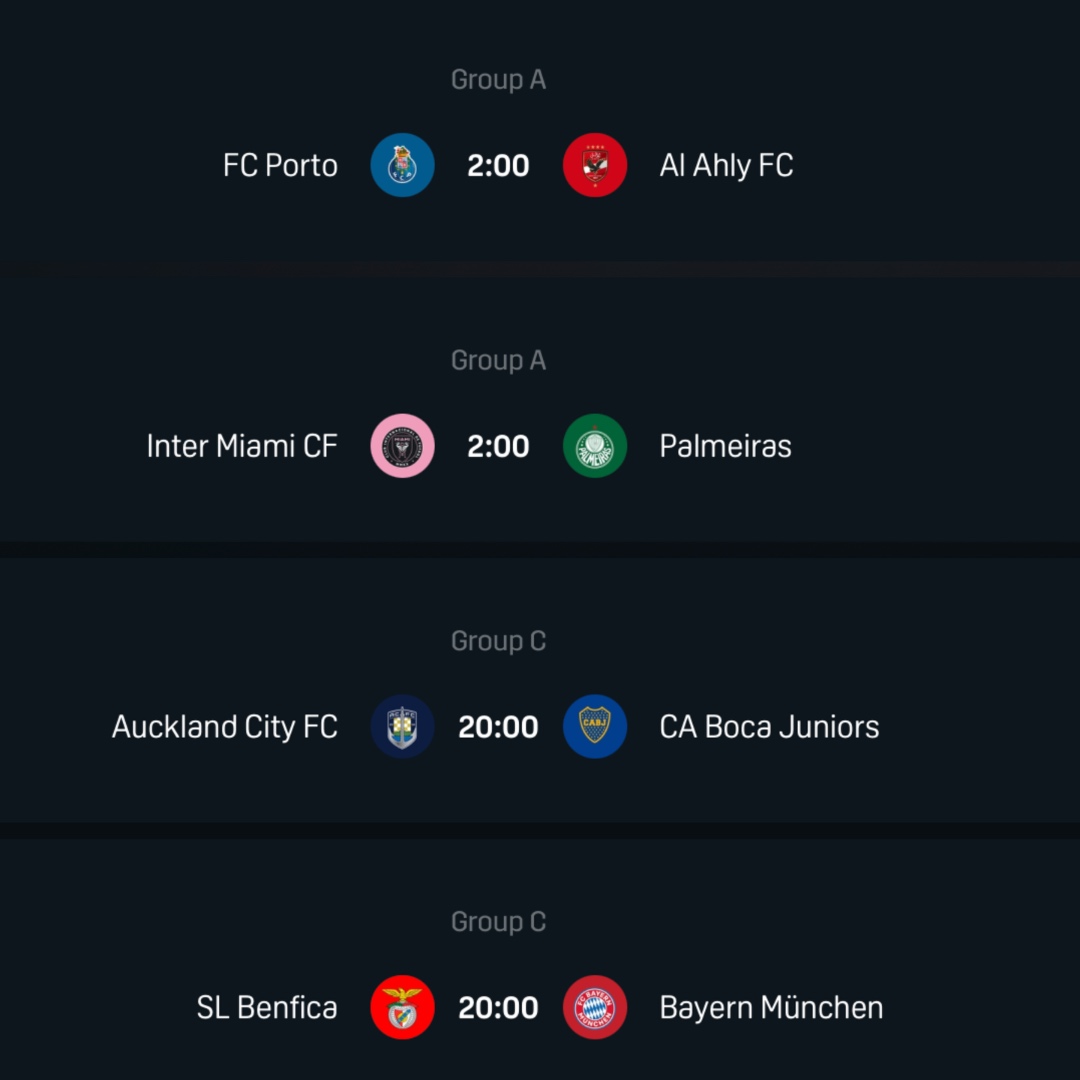Select the CA Boca Juniors name
Image resolution: width=1080 pixels, height=1080 pixels.
point(769,727)
